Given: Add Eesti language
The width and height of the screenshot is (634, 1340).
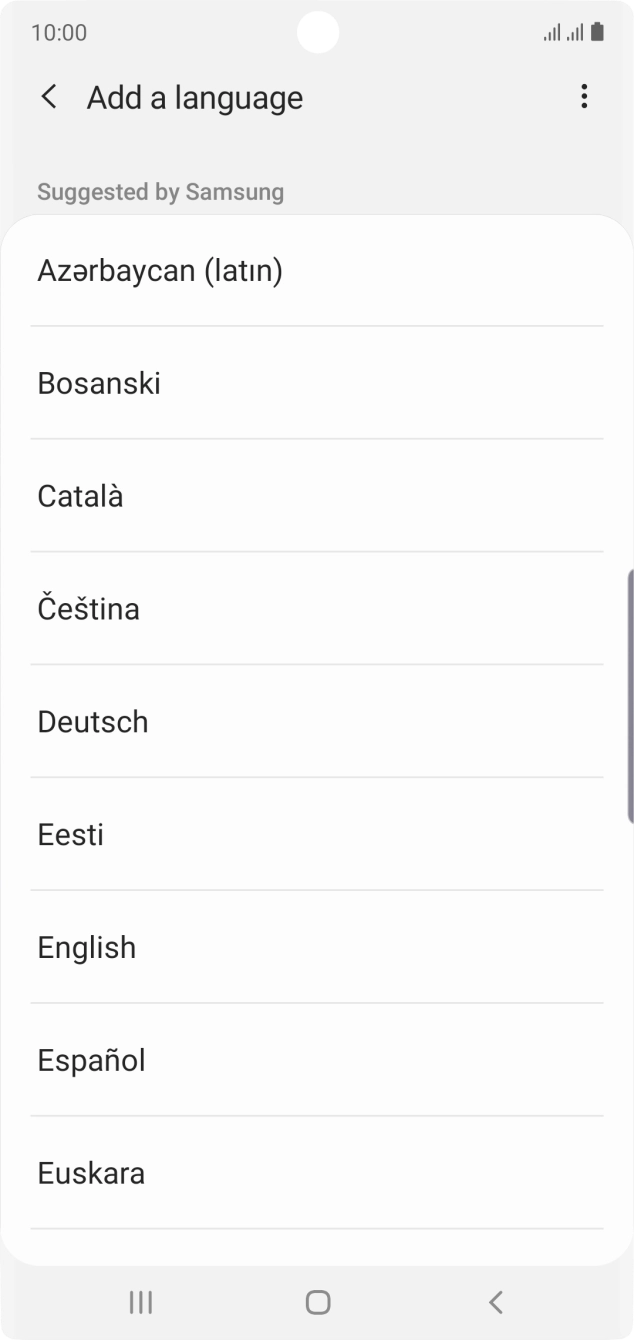Looking at the screenshot, I should (x=70, y=834).
